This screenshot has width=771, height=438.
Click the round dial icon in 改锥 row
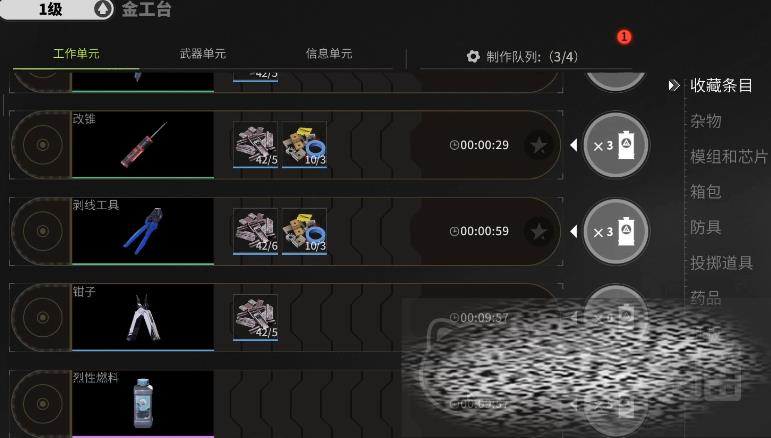click(x=43, y=145)
